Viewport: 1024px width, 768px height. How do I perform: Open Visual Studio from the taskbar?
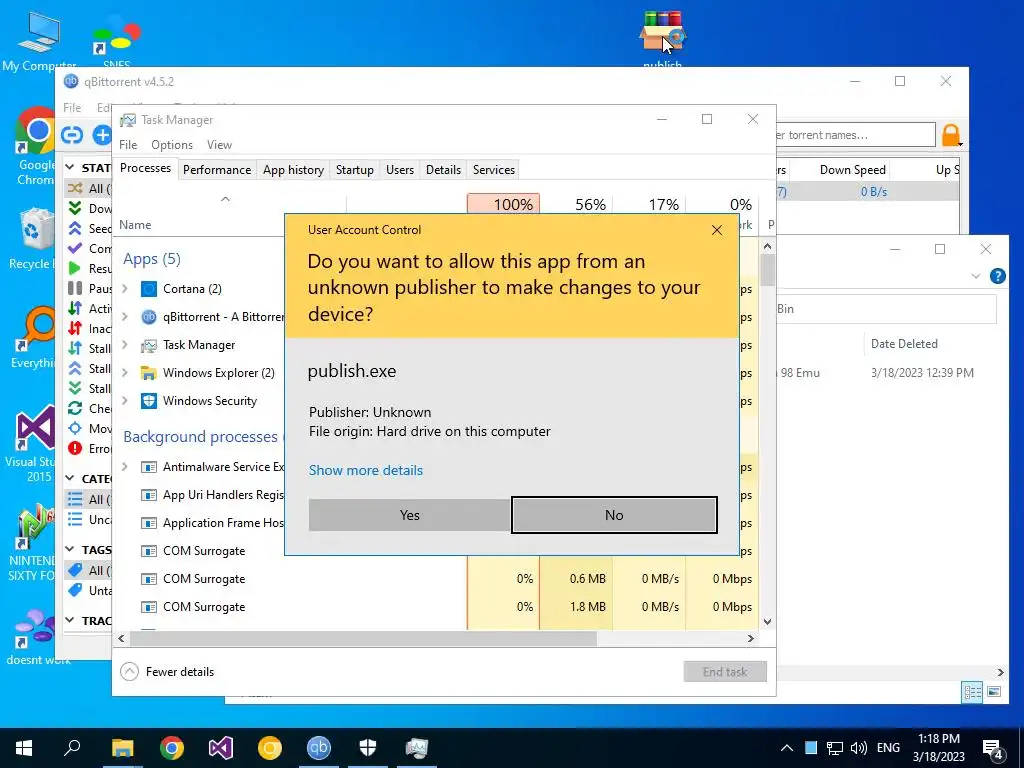click(x=221, y=748)
